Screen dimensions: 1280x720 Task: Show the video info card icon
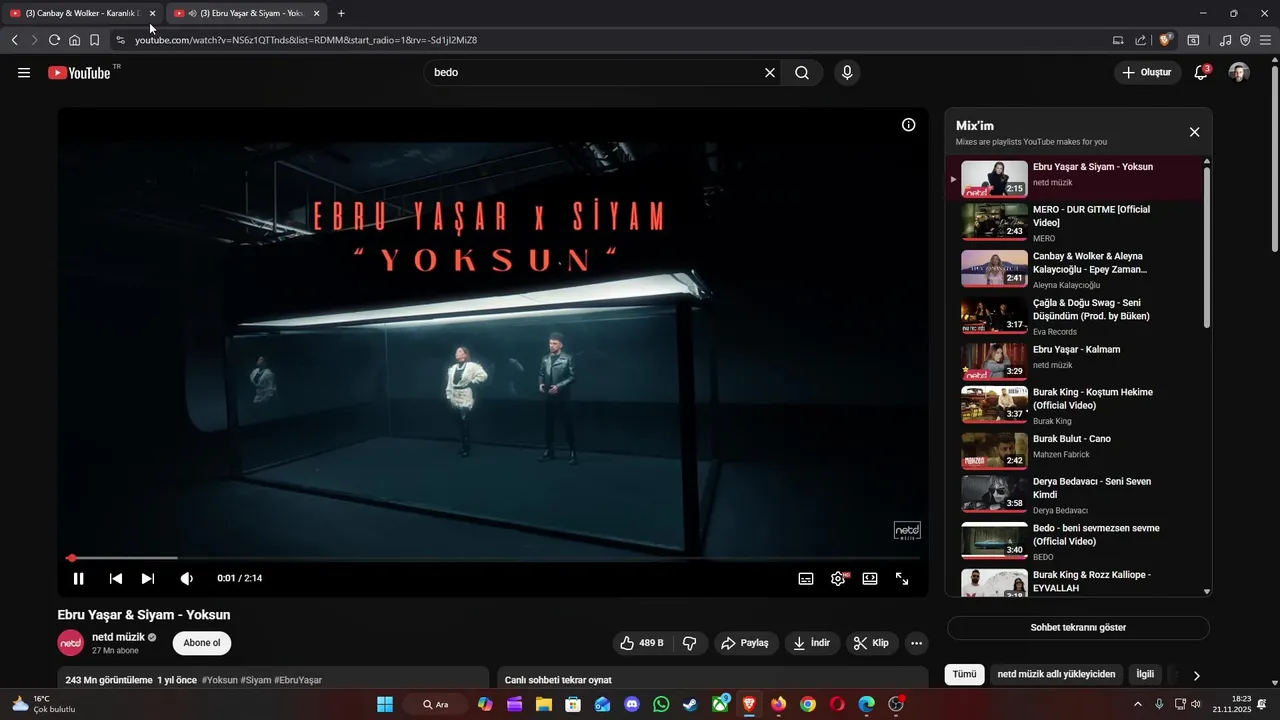pos(908,125)
